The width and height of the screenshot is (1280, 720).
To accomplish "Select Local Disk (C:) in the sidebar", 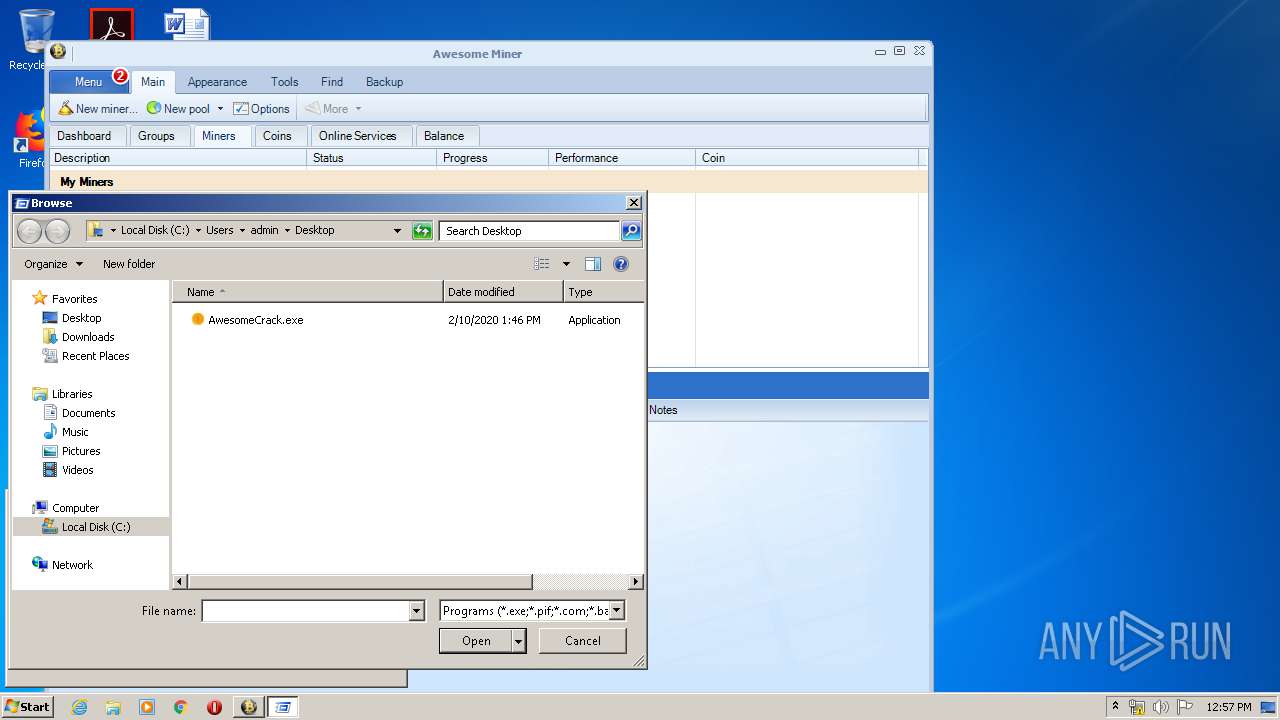I will [x=91, y=527].
